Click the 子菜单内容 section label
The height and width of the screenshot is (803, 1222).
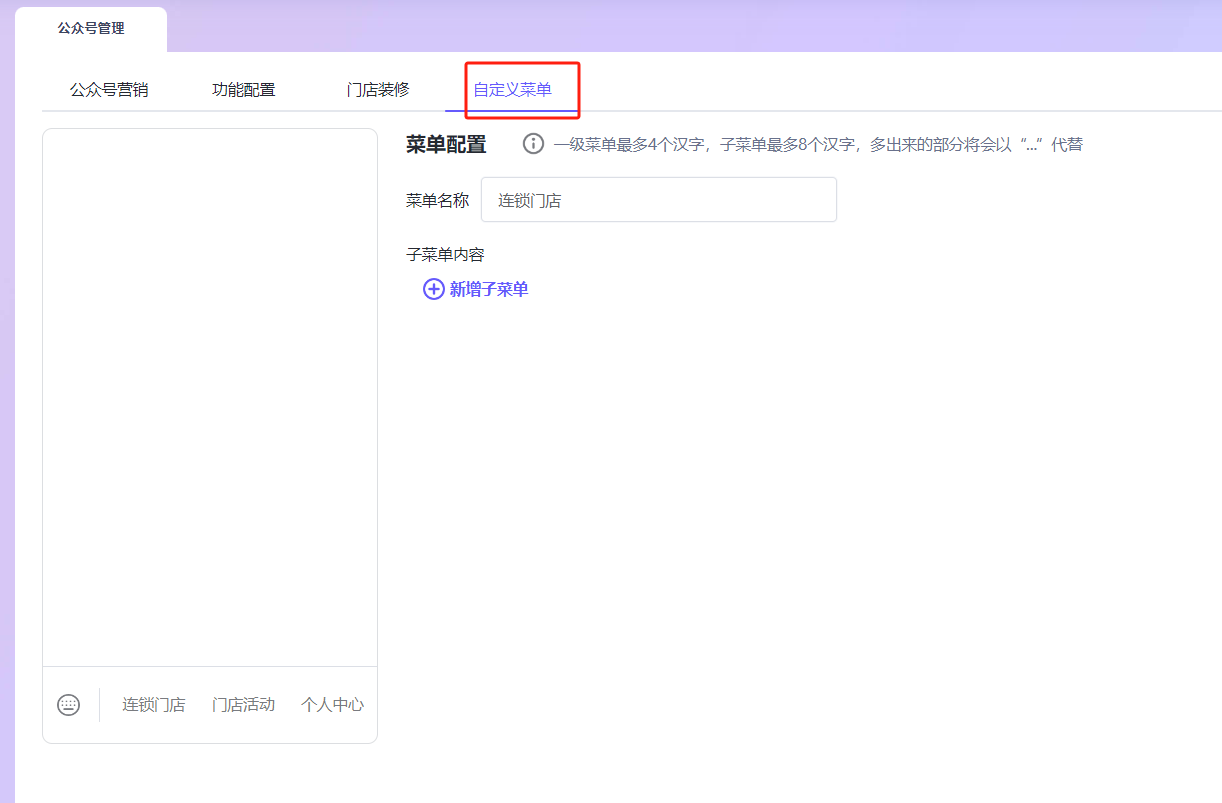click(445, 254)
